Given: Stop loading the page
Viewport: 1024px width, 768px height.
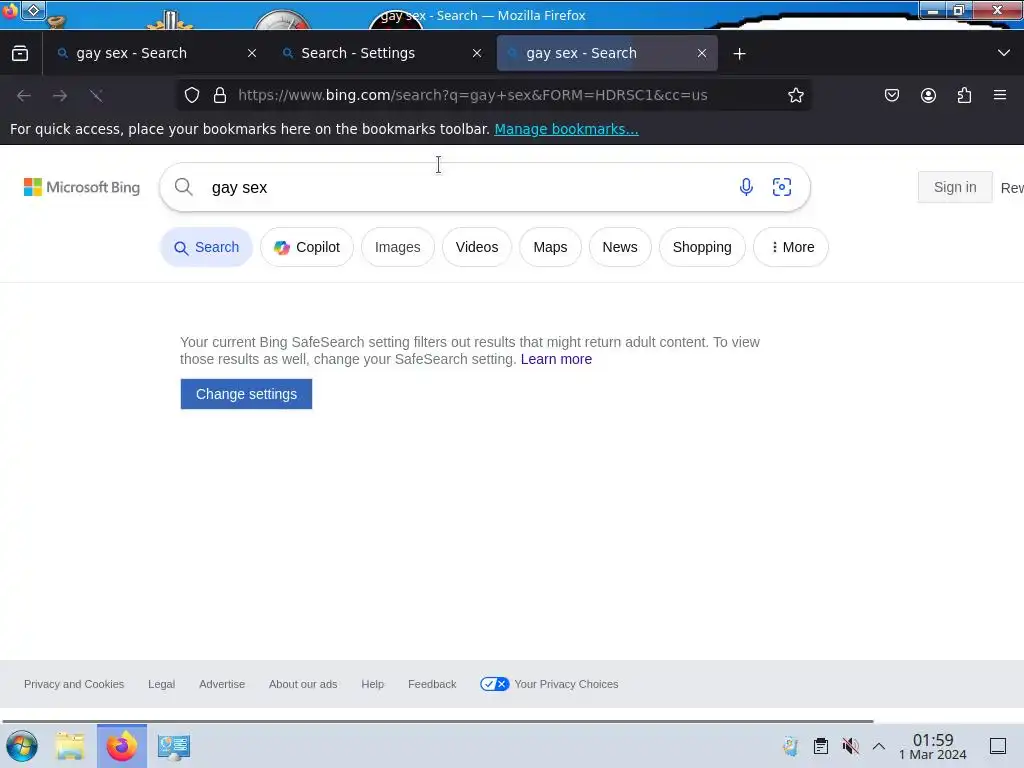Looking at the screenshot, I should [x=96, y=95].
